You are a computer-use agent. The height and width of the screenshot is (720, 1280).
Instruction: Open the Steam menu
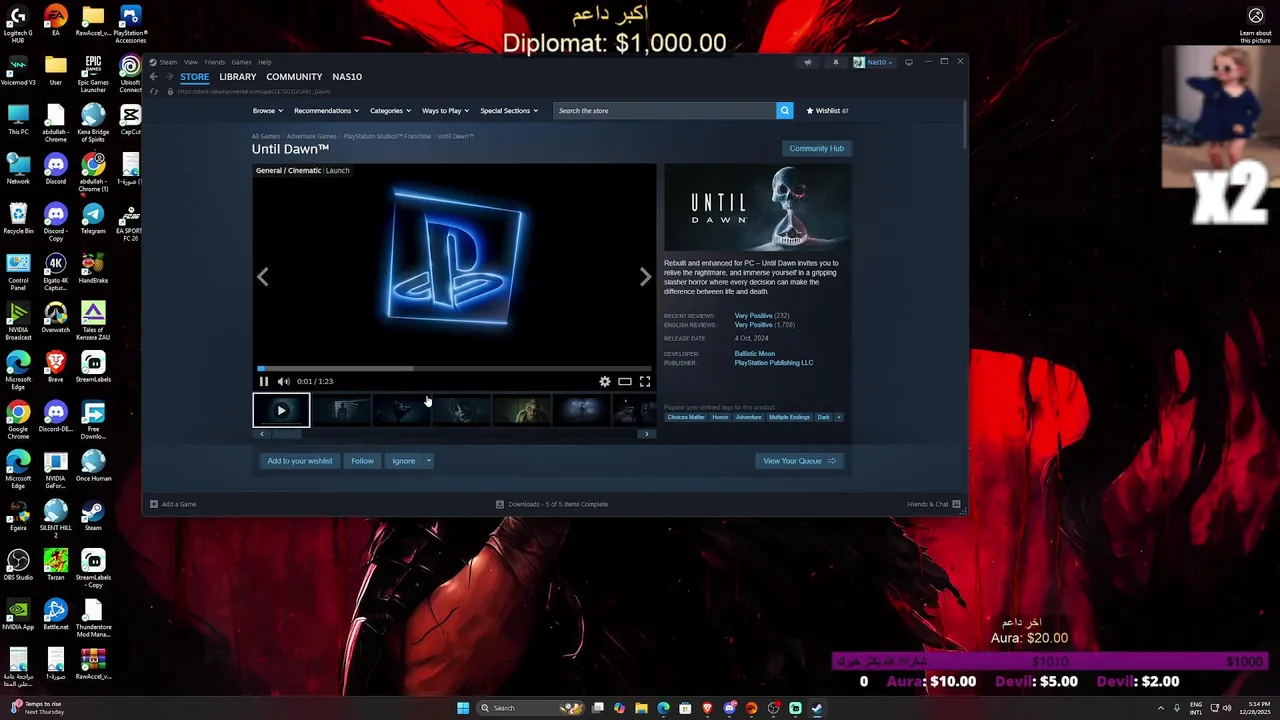(168, 62)
